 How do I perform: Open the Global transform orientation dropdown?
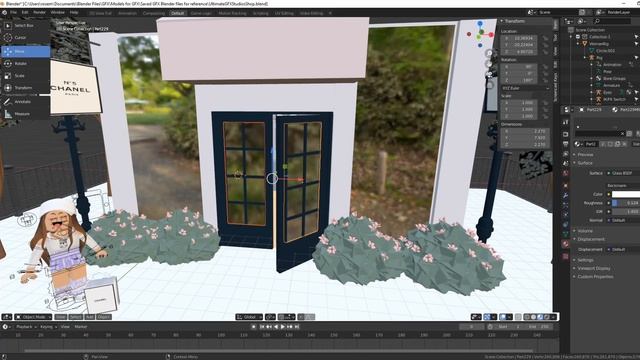click(x=249, y=317)
